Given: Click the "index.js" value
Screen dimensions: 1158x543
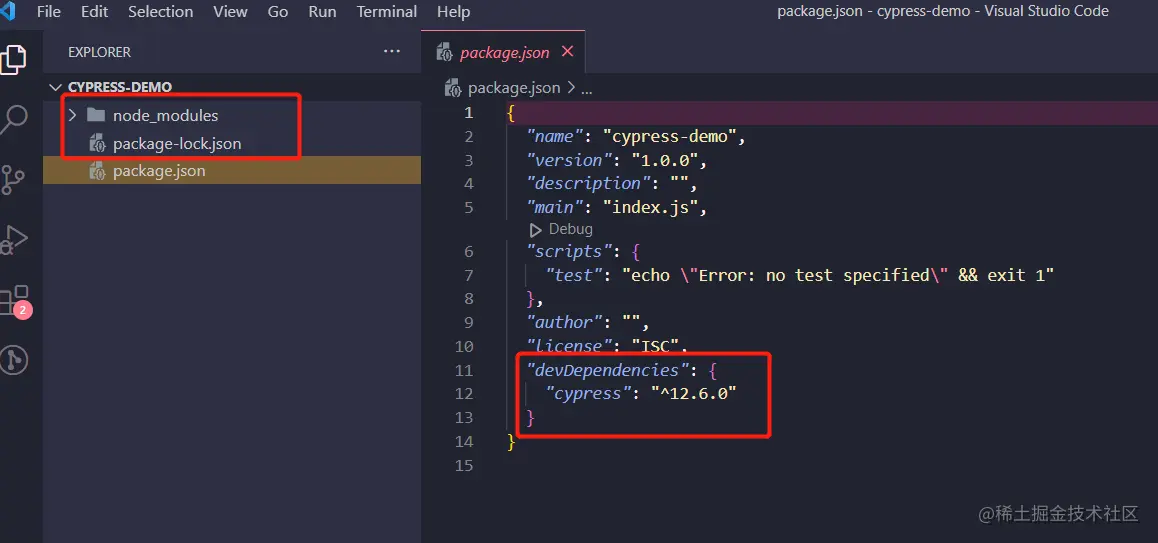Looking at the screenshot, I should 650,208.
